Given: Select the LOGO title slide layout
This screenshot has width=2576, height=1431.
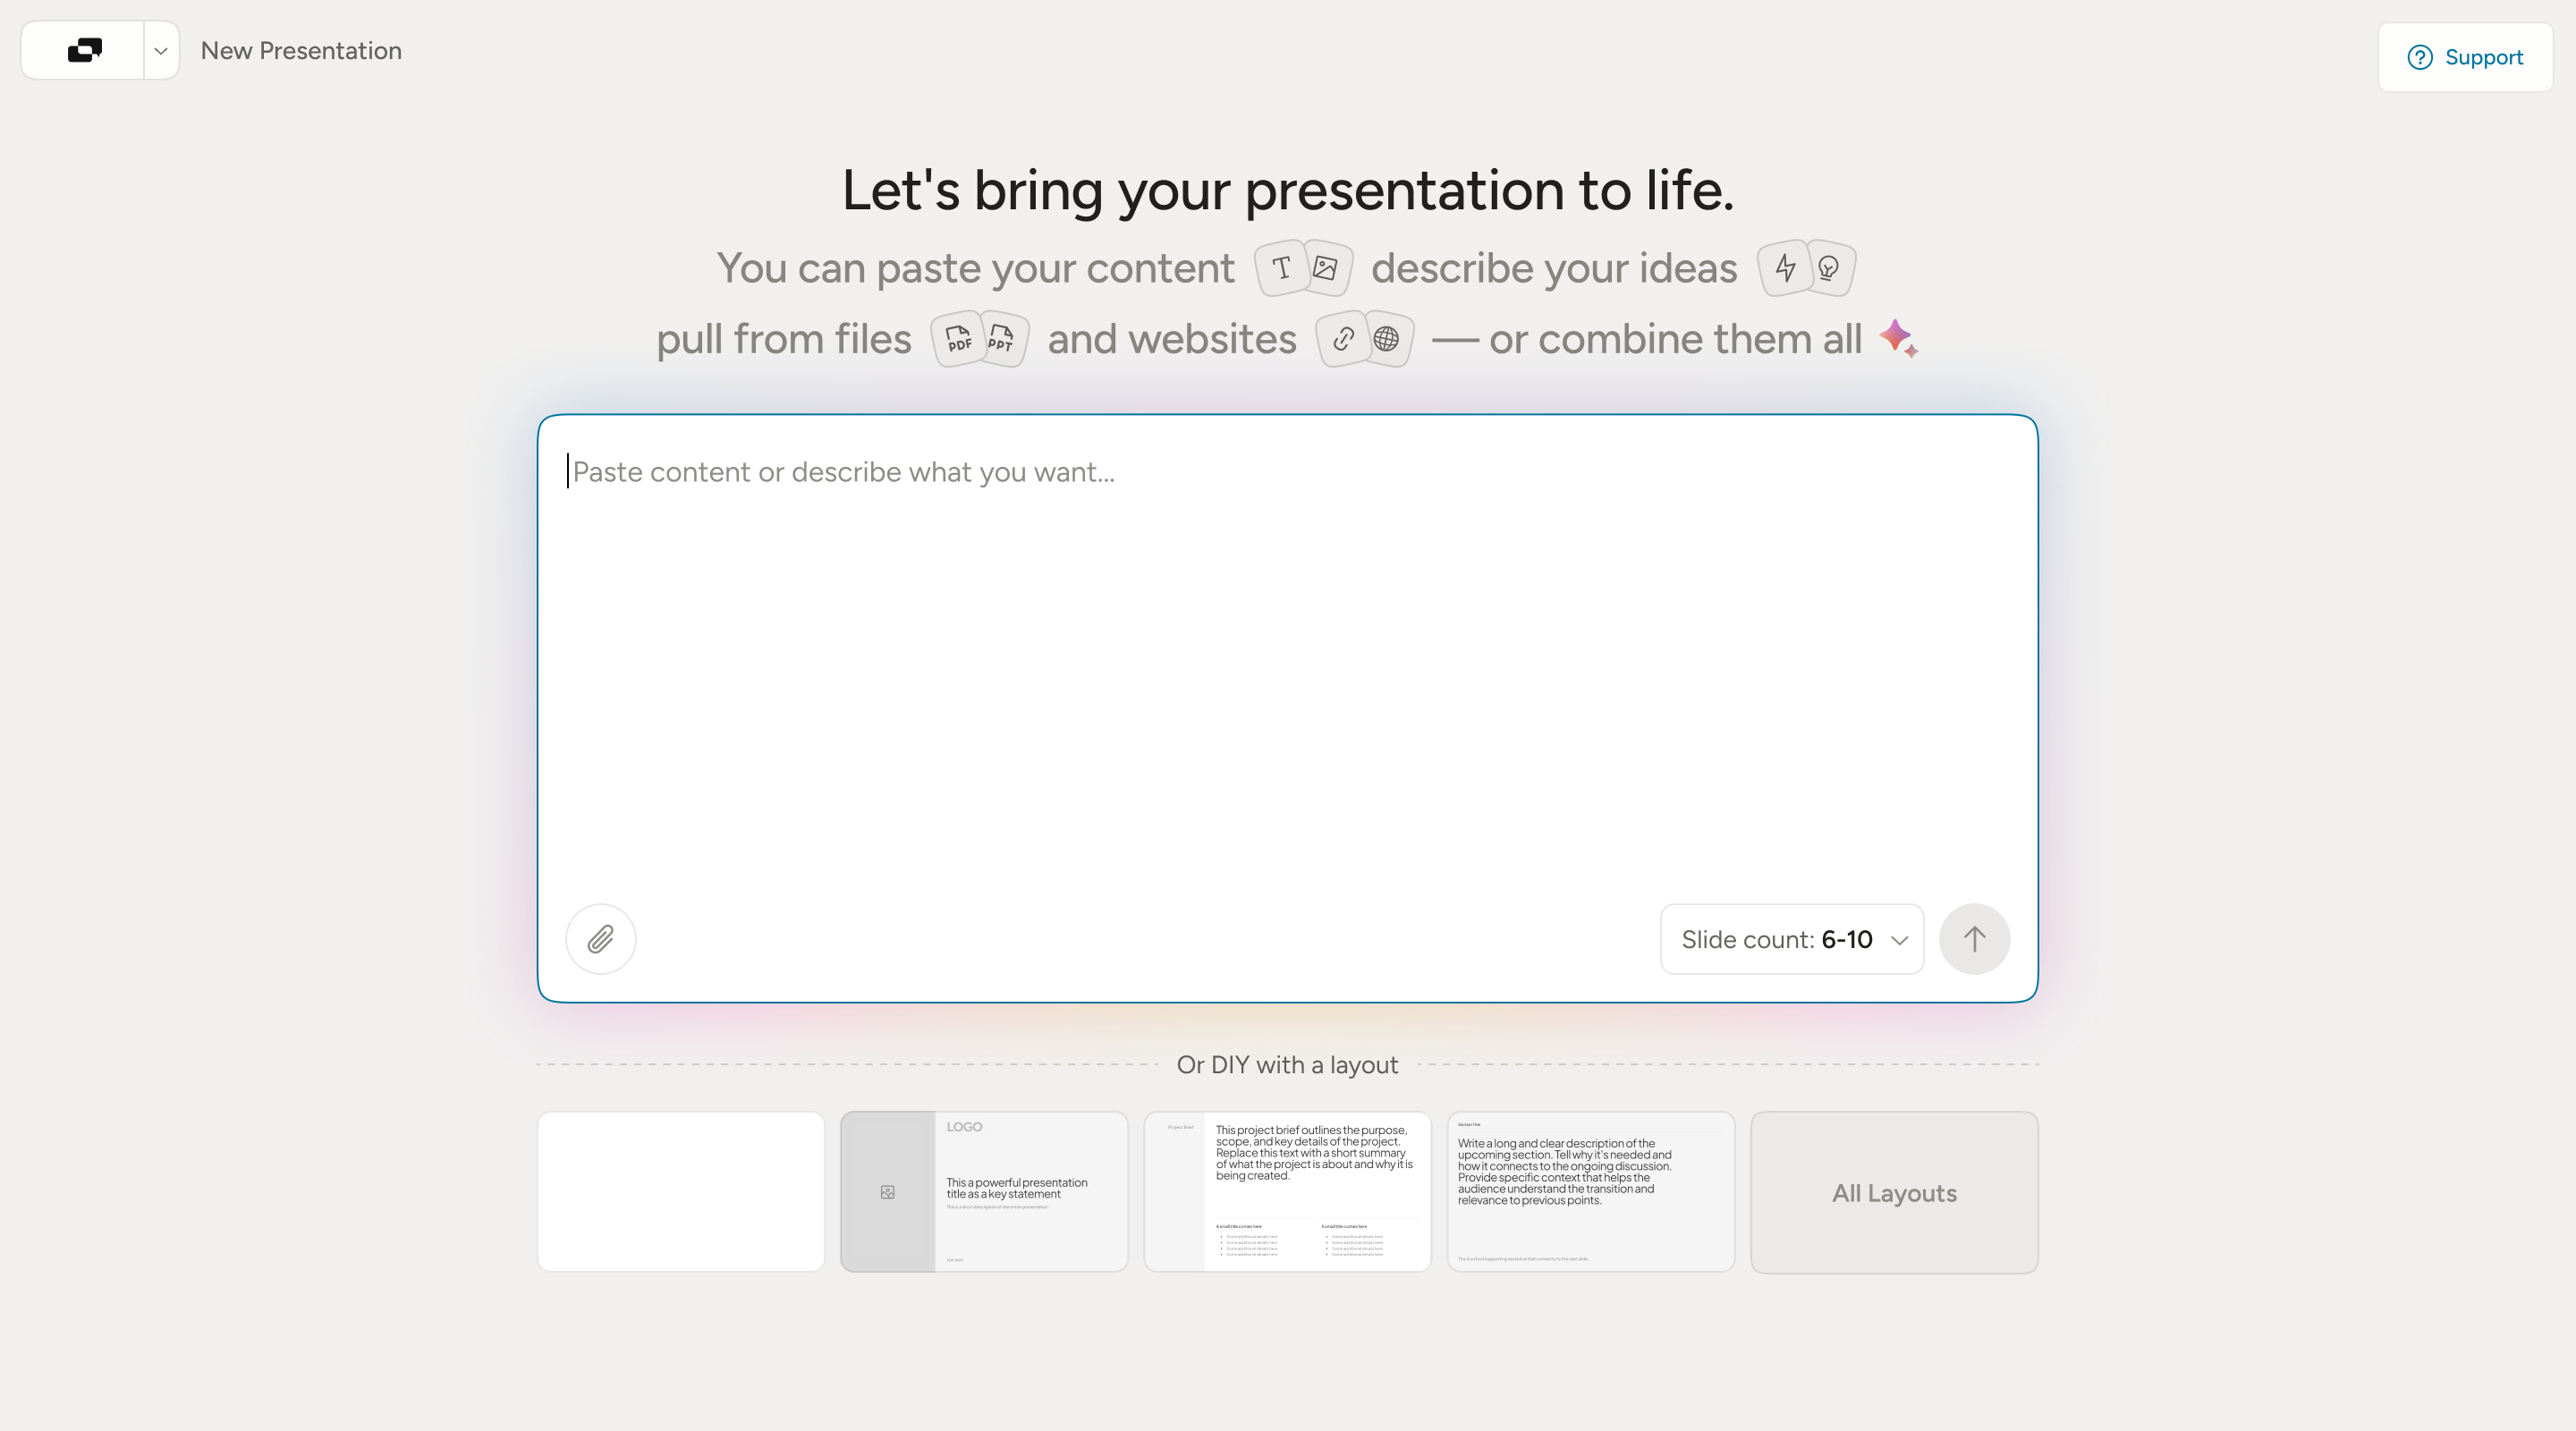Looking at the screenshot, I should [x=984, y=1191].
